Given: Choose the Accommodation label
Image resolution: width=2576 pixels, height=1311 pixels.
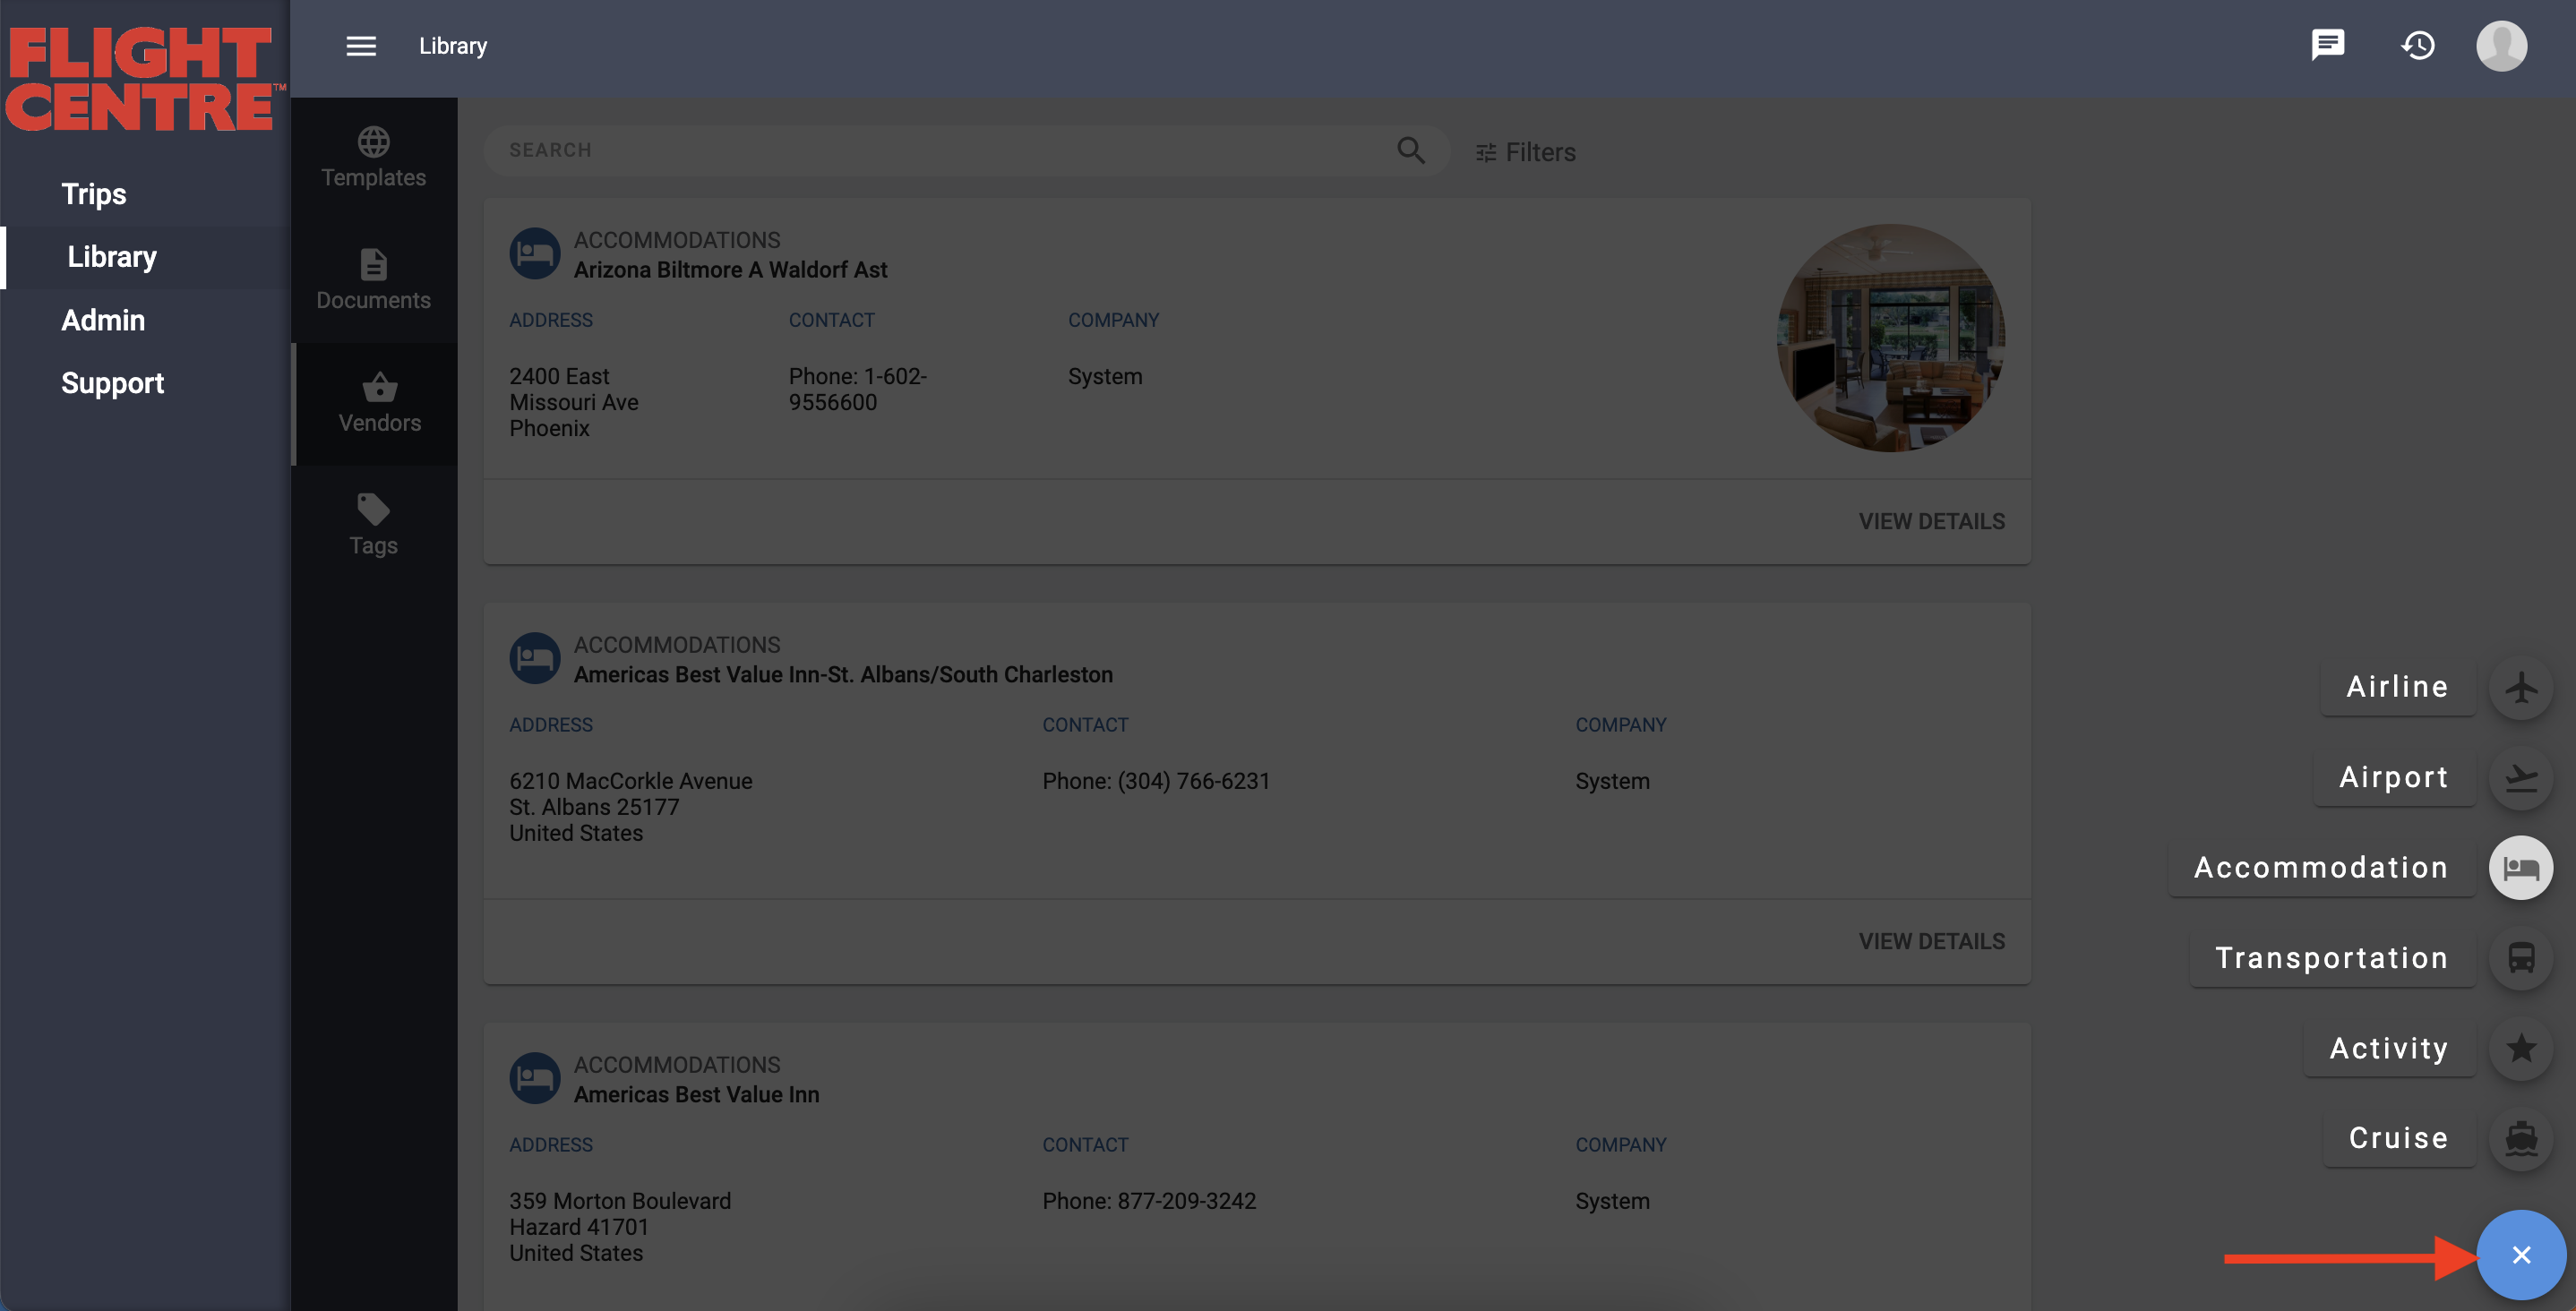Looking at the screenshot, I should [2321, 868].
